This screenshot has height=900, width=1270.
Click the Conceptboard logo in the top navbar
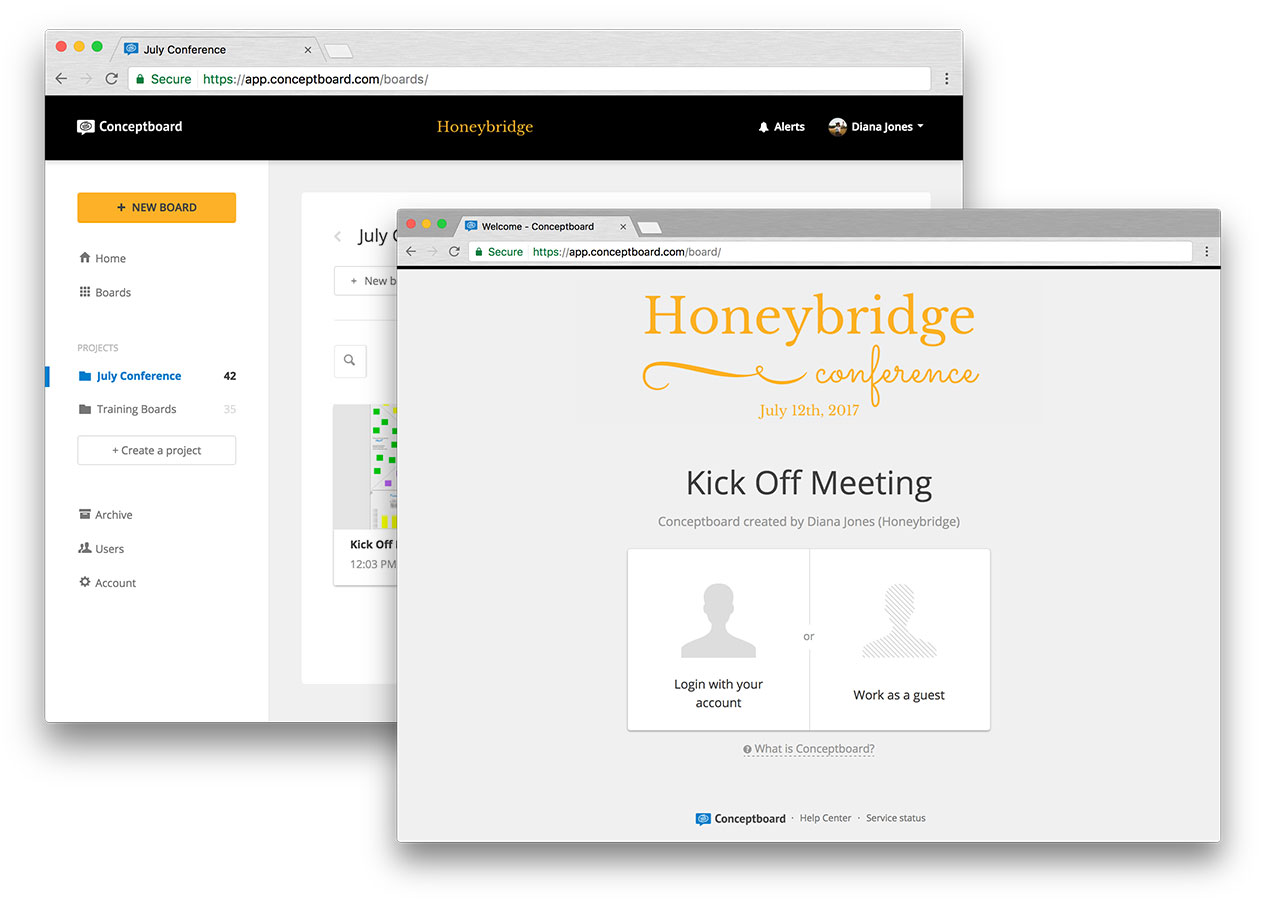pyautogui.click(x=129, y=126)
